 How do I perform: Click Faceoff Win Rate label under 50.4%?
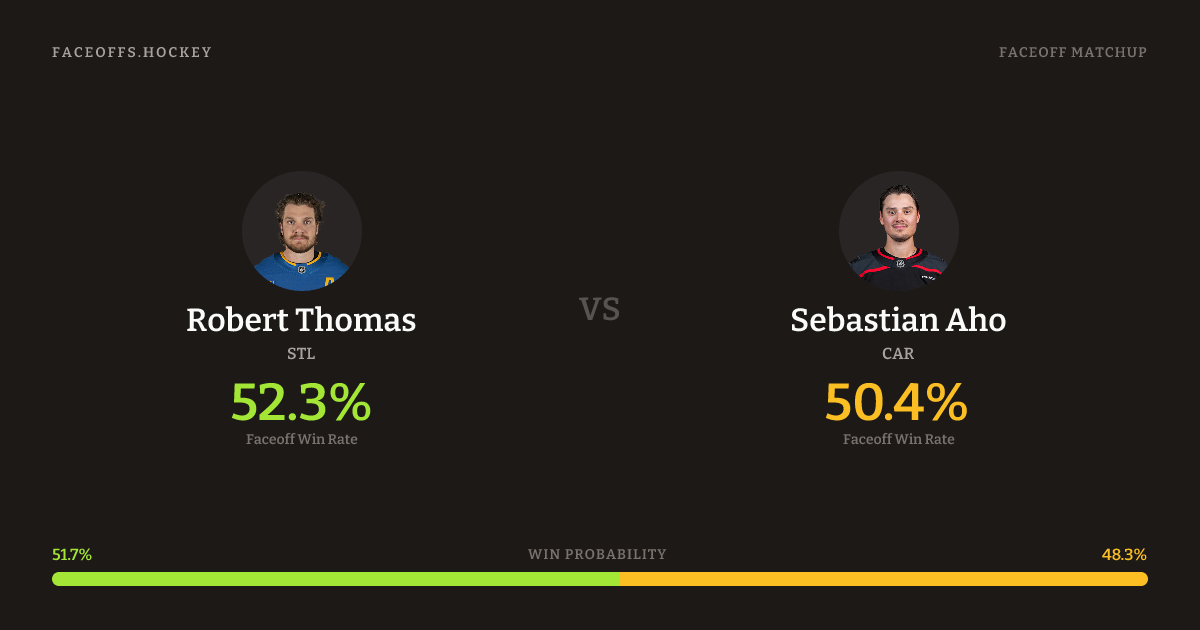(x=898, y=439)
